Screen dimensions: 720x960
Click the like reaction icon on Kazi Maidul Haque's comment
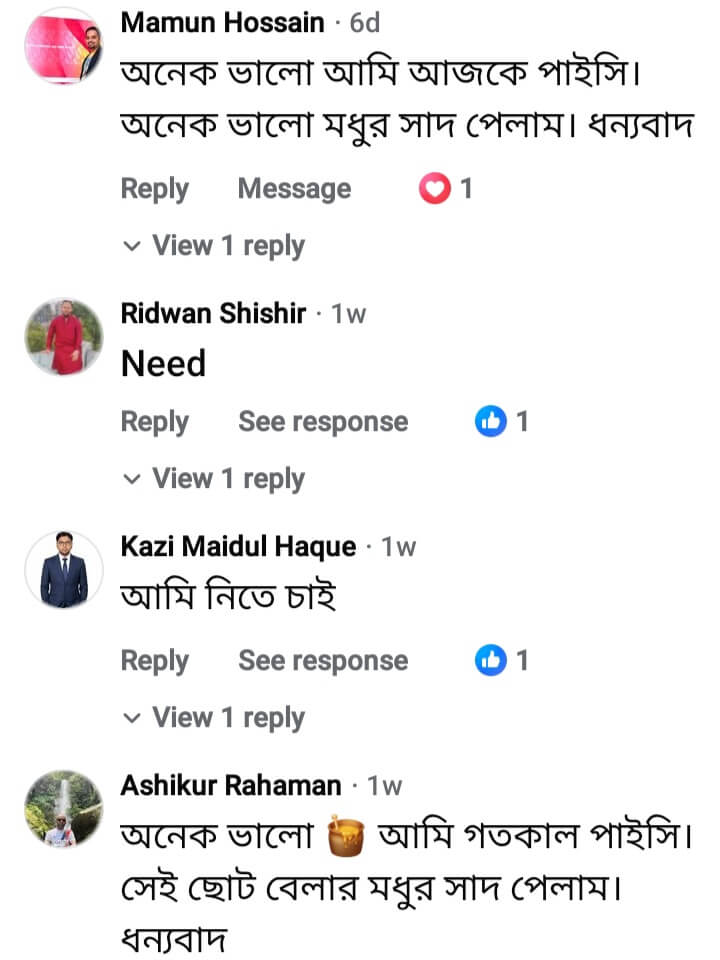(491, 660)
